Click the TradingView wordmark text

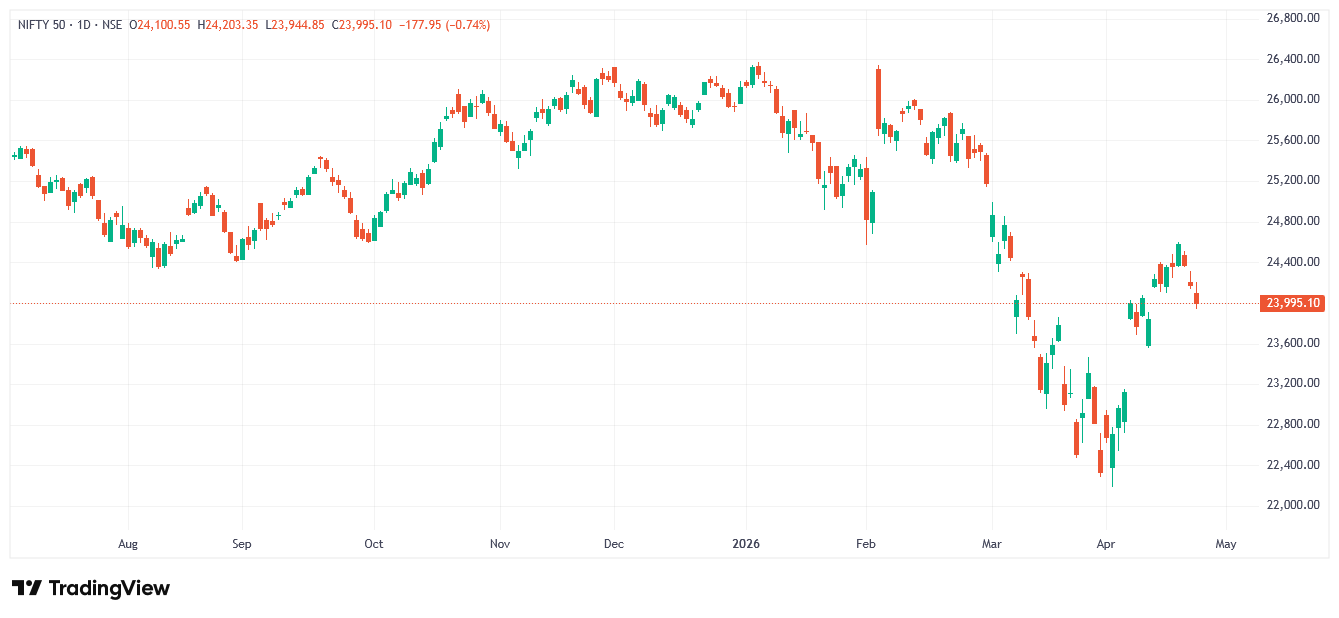[109, 588]
